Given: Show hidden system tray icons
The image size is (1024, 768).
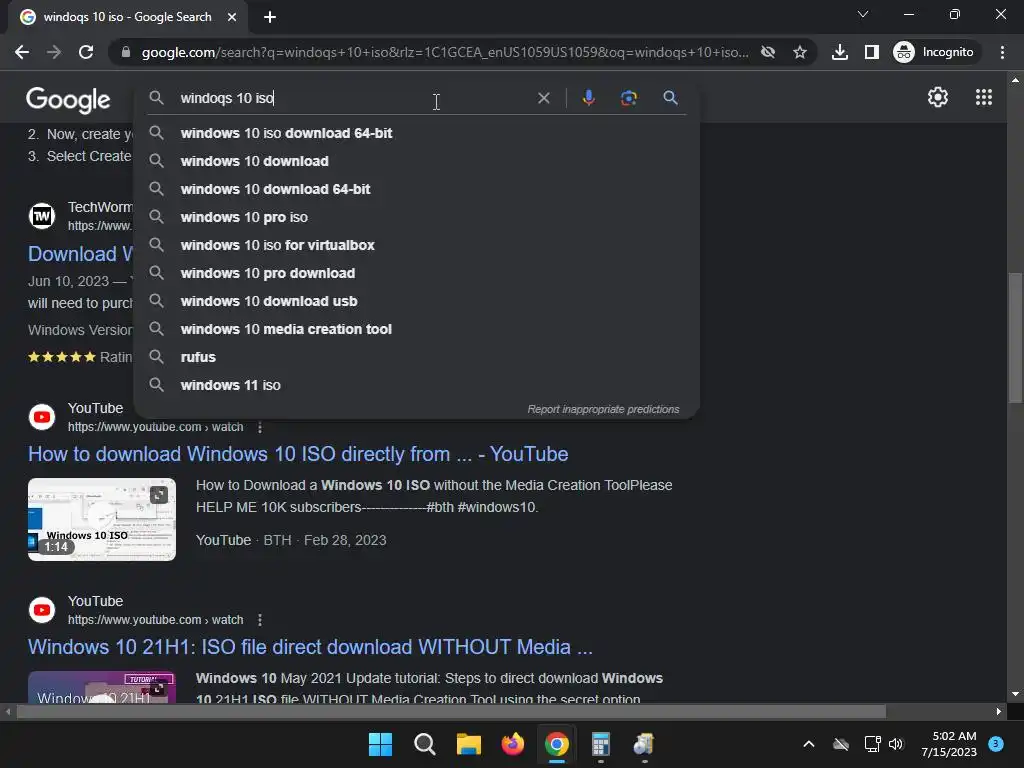Looking at the screenshot, I should [808, 744].
